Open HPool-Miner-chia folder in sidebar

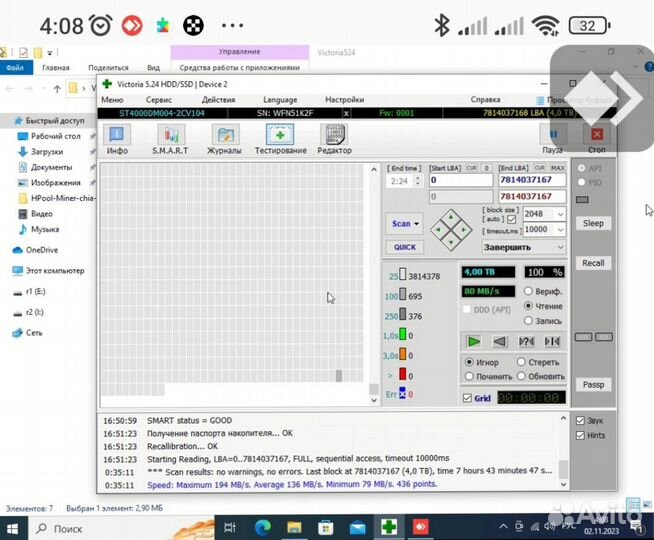click(x=63, y=198)
